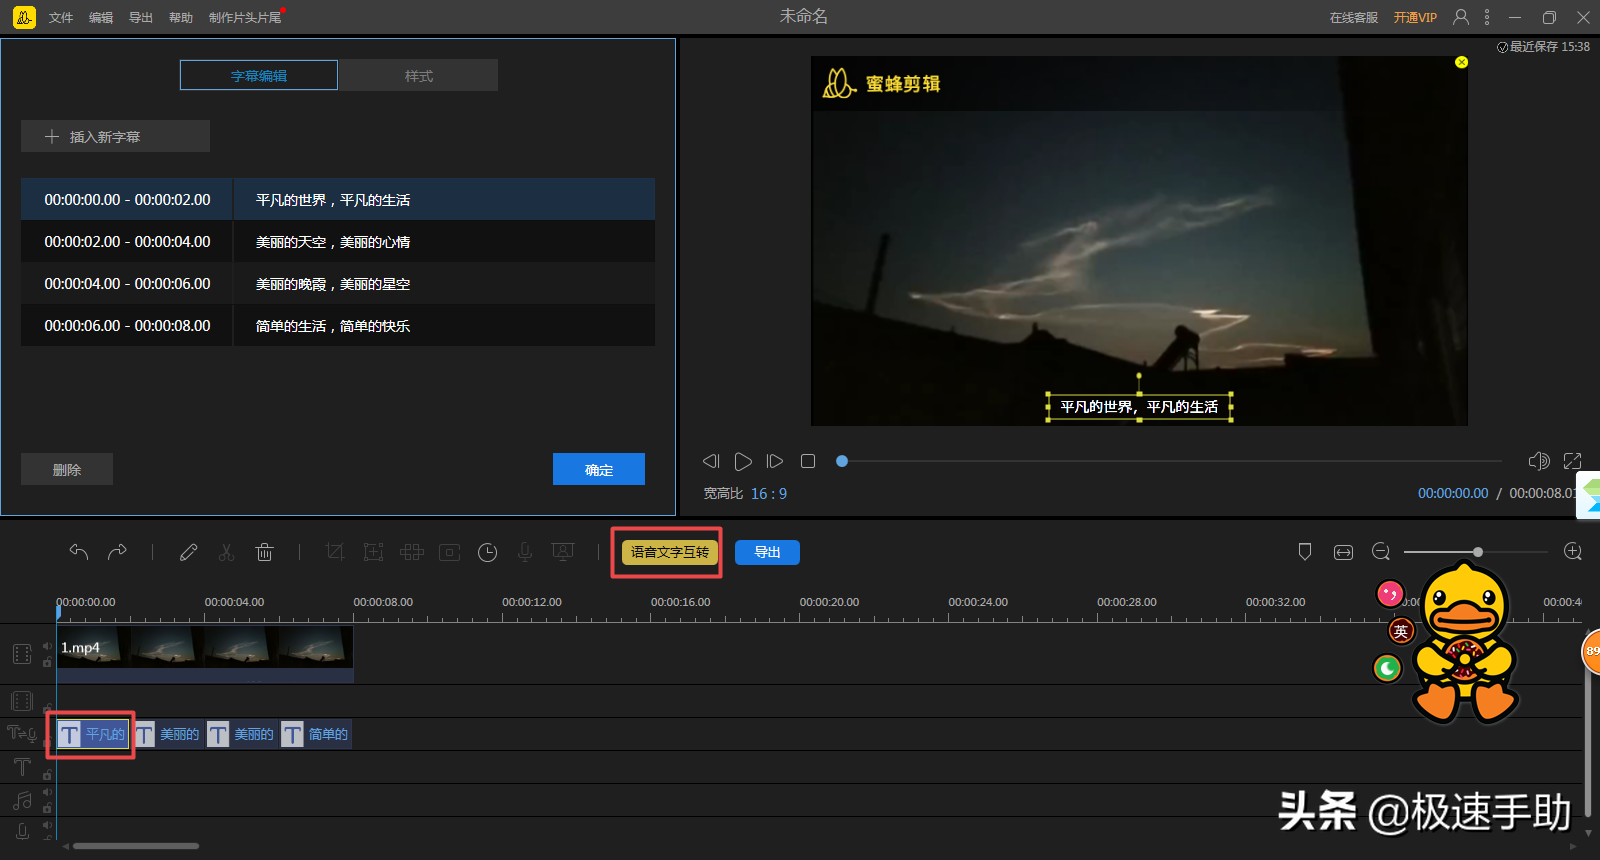
Task: Split clip with the scissors tool
Action: (226, 552)
